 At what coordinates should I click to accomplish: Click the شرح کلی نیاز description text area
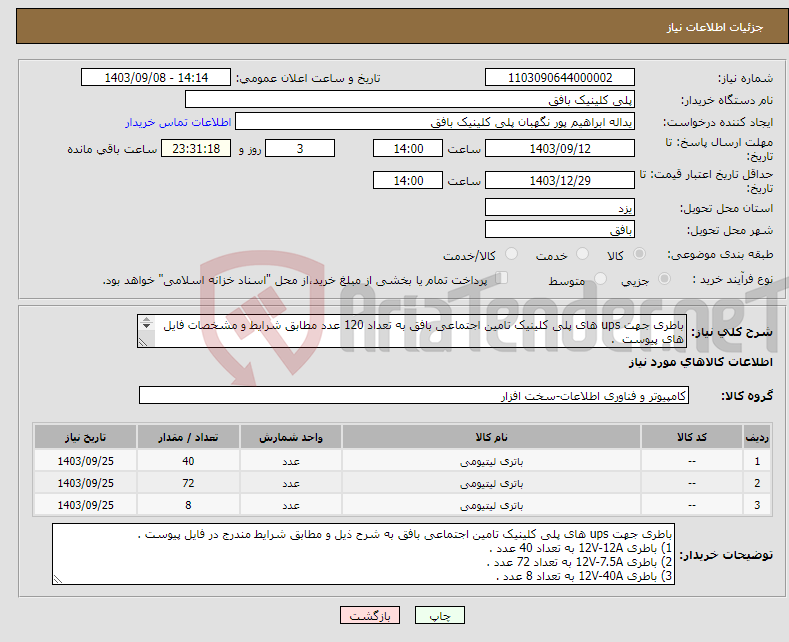click(x=412, y=331)
